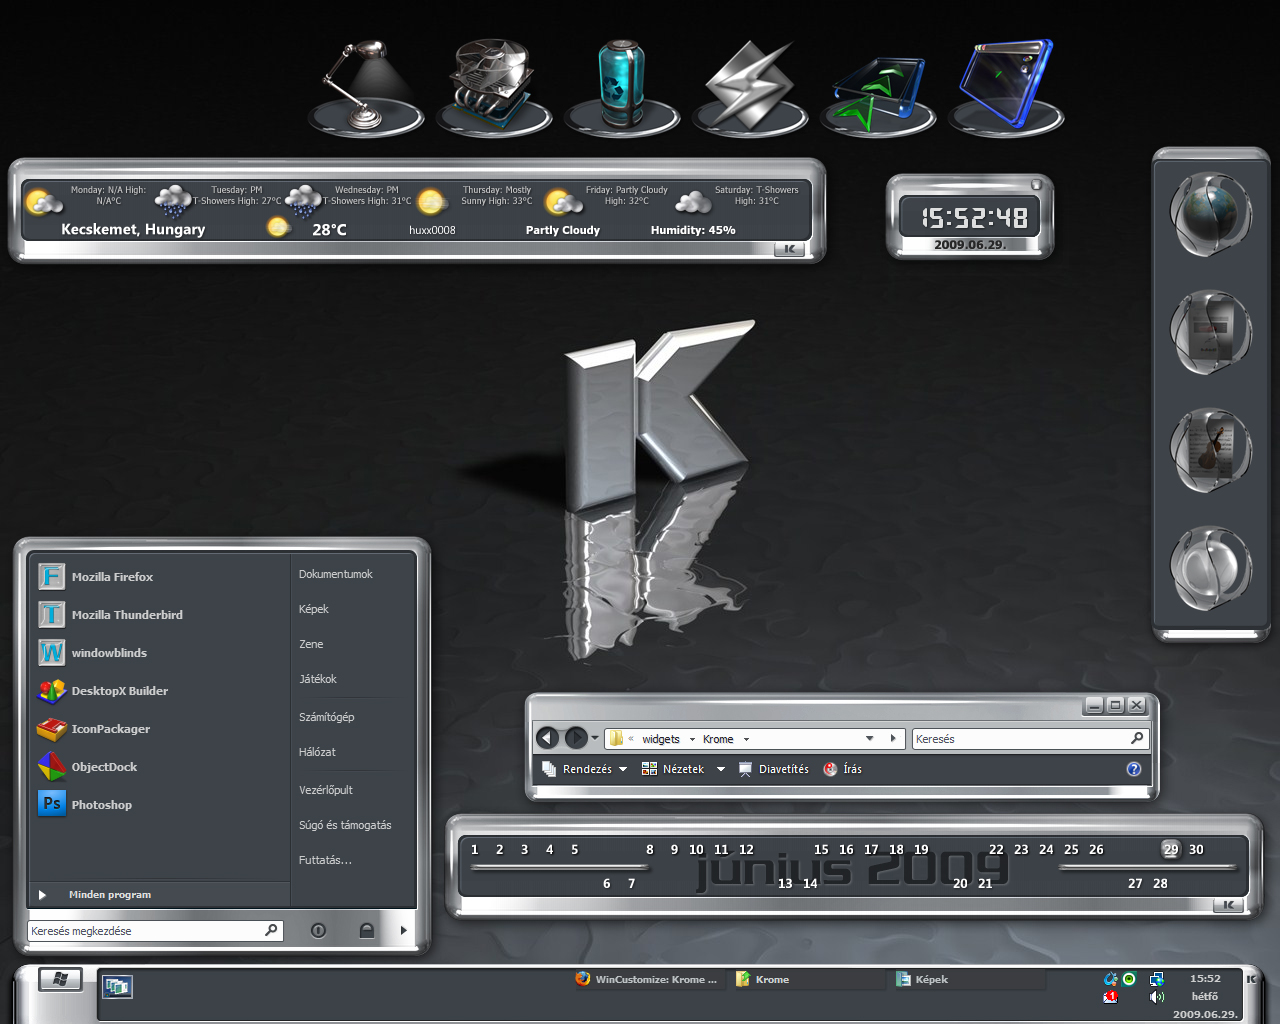Image resolution: width=1280 pixels, height=1024 pixels.
Task: Click Thursday forecast sun icon
Action: tap(431, 203)
